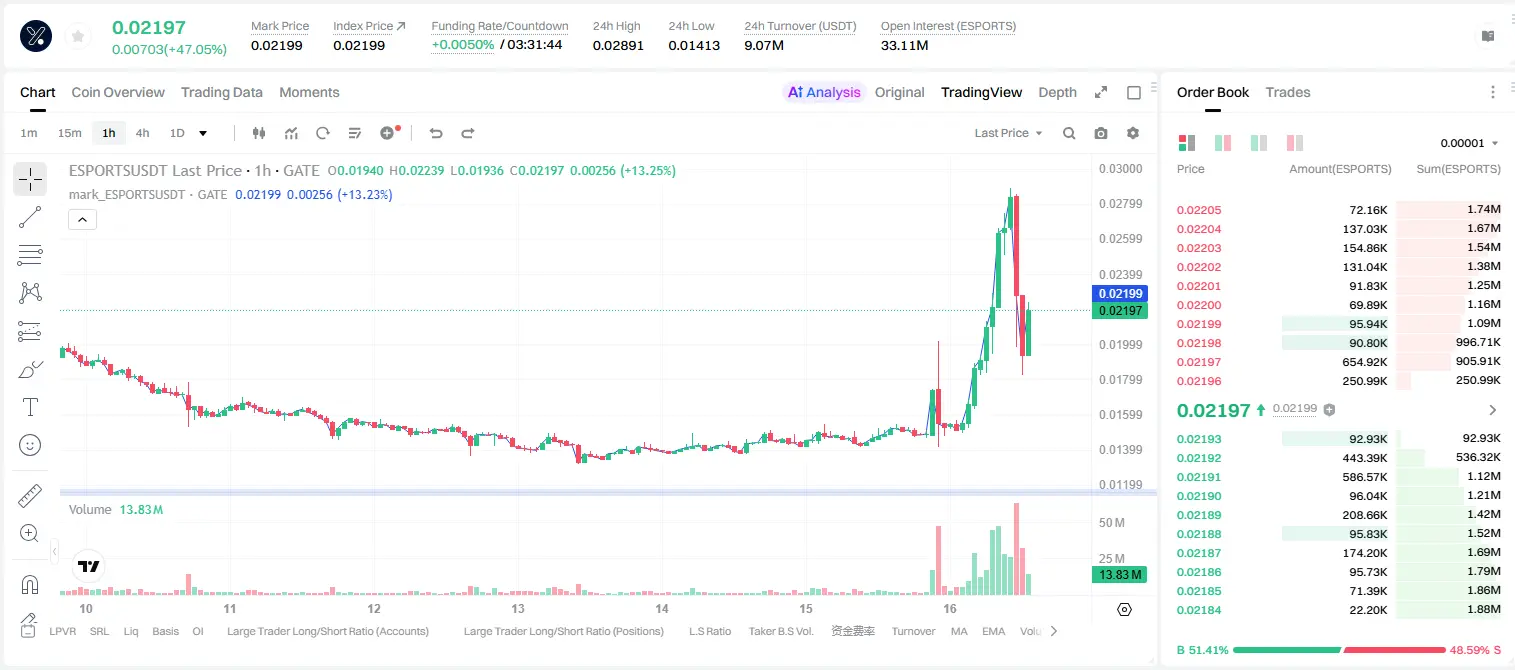Select the crosshair cursor tool
This screenshot has width=1515, height=670.
(x=30, y=179)
